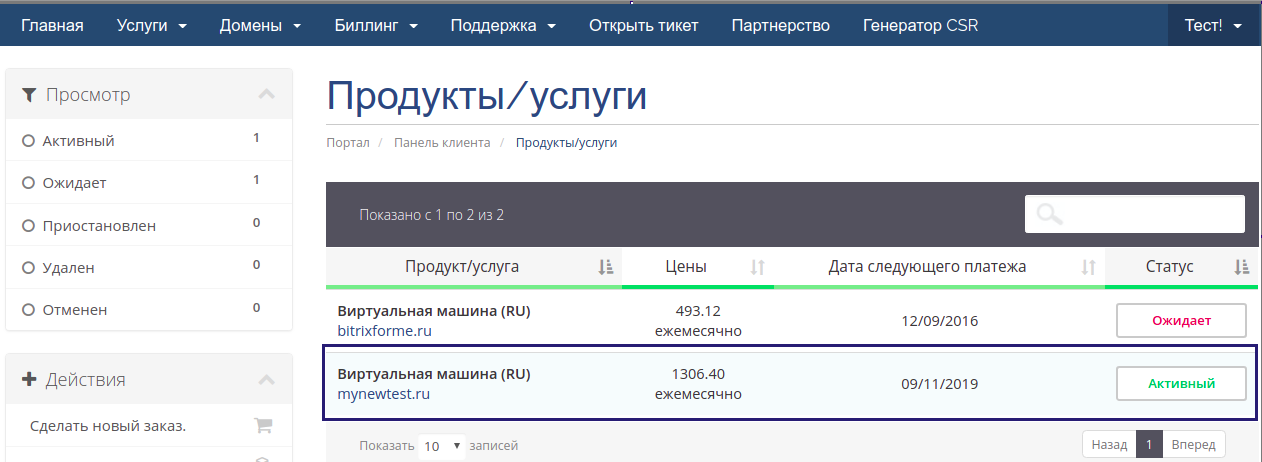Select the Ожидает filter radio option
1262x462 pixels.
pos(28,183)
